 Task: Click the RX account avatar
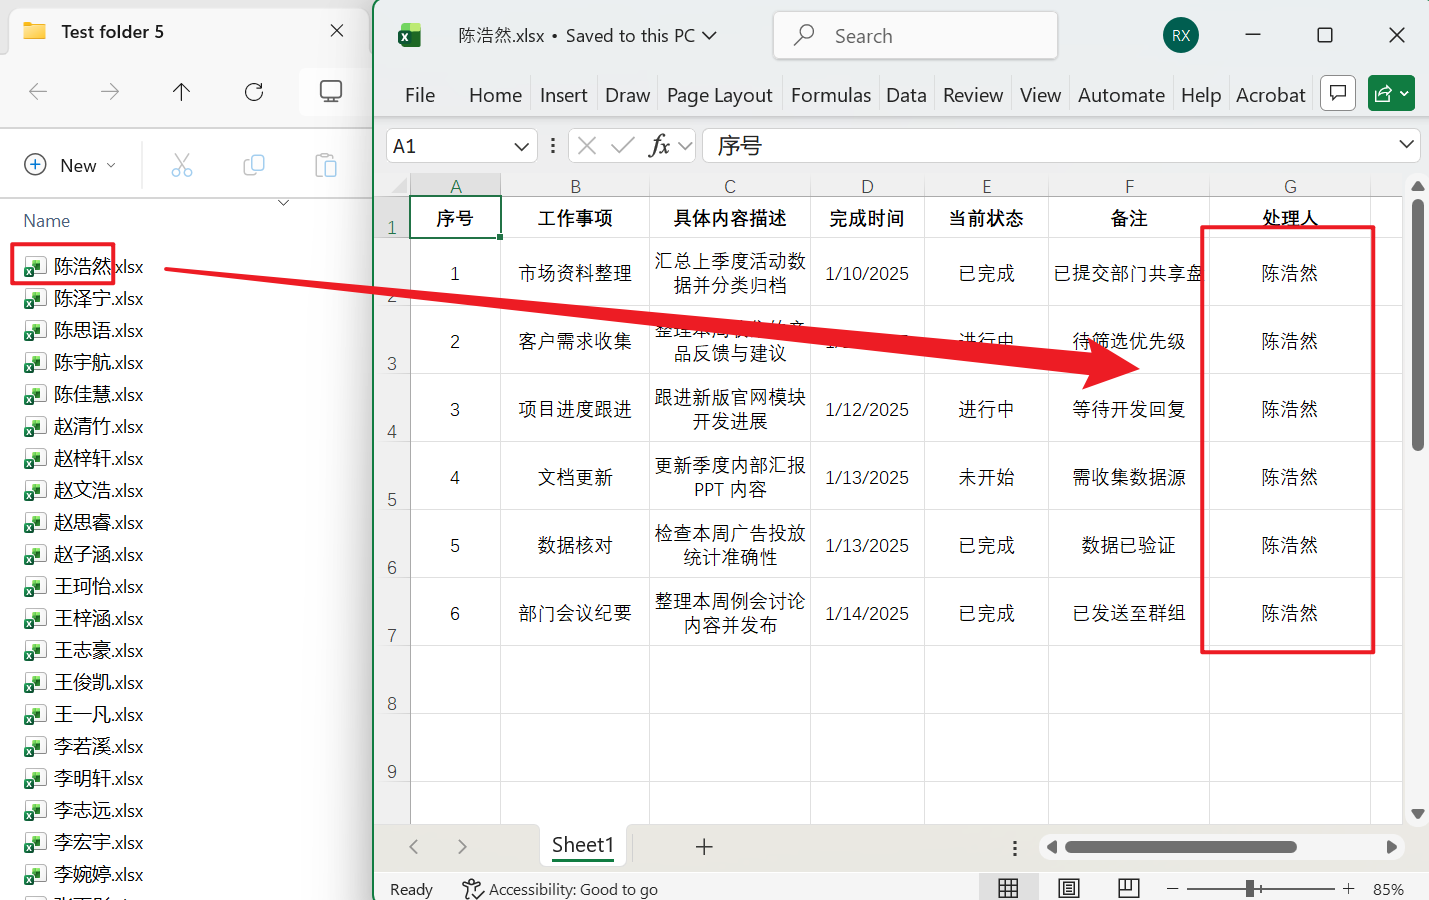1180,34
